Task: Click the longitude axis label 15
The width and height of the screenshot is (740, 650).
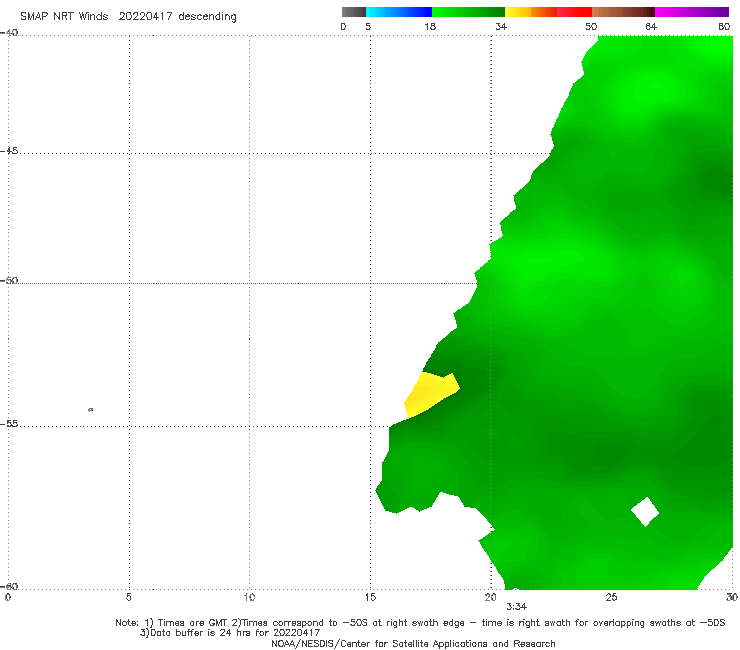Action: pyautogui.click(x=370, y=597)
